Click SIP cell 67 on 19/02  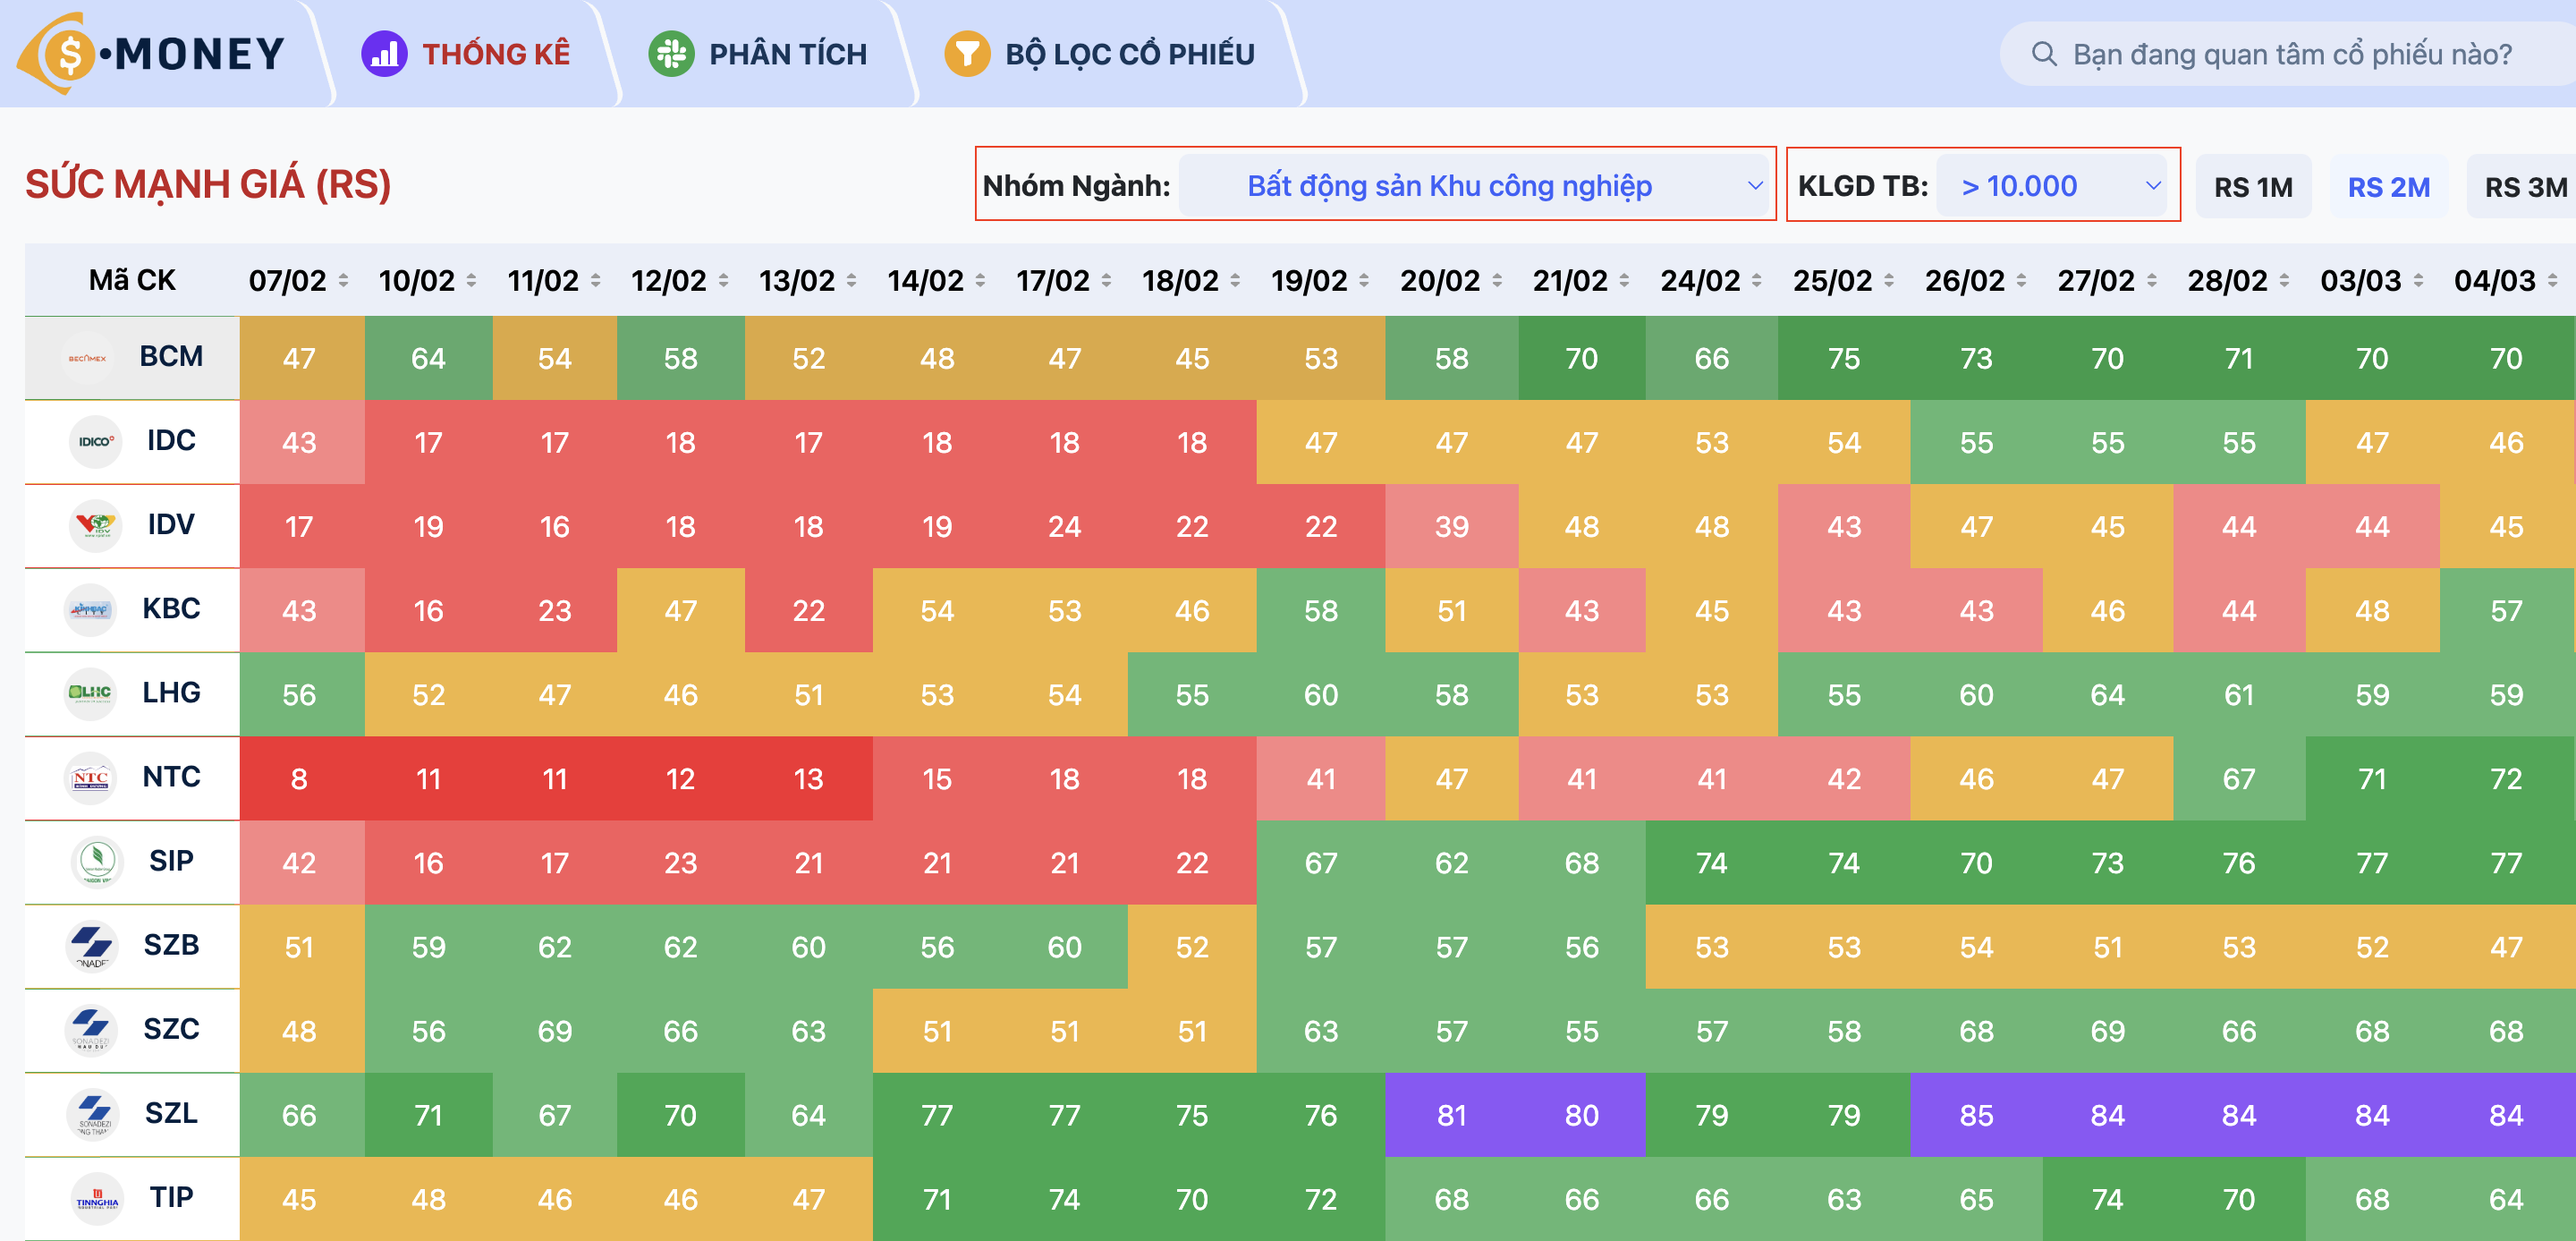(x=1321, y=863)
